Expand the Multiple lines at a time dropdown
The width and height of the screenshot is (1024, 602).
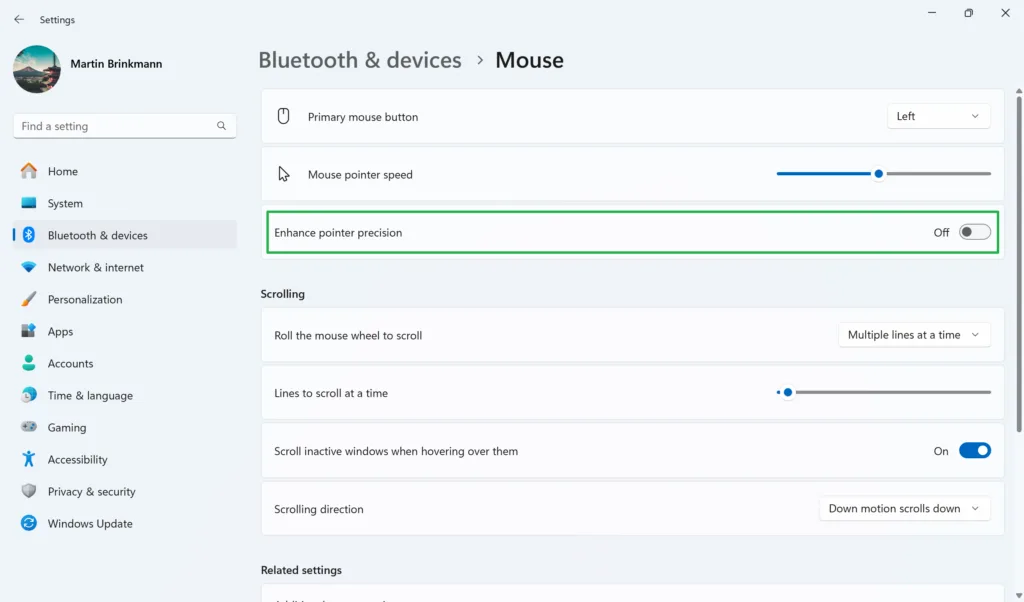[913, 335]
